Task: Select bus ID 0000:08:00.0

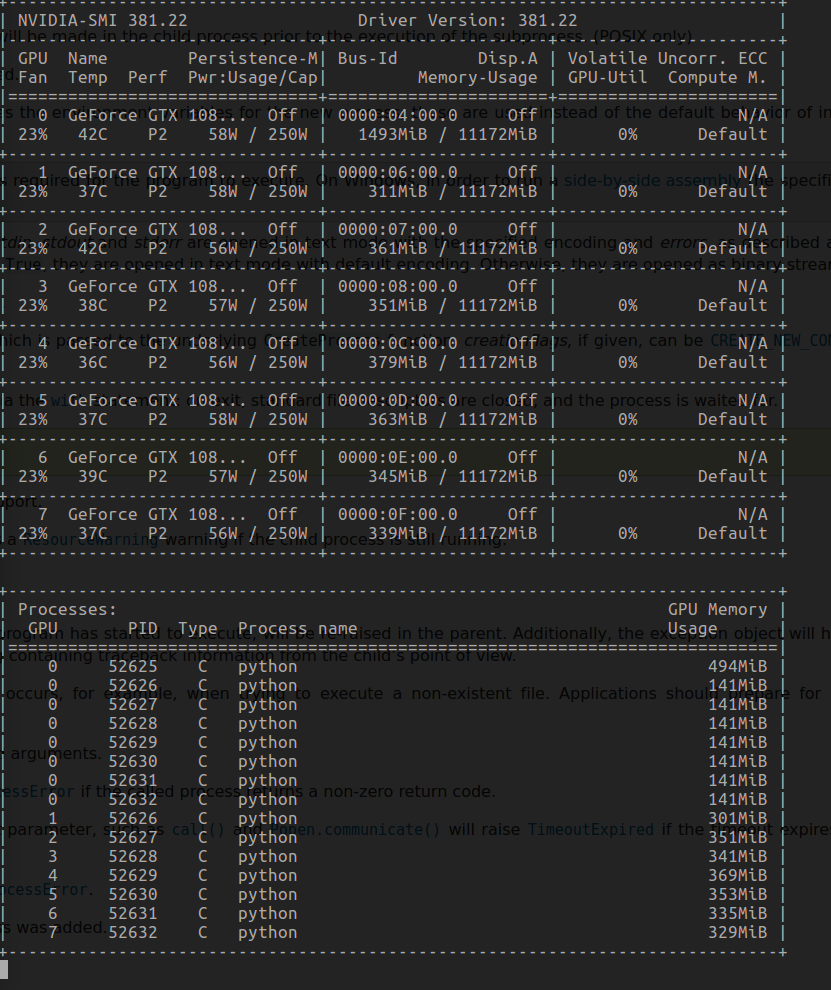Action: (398, 287)
